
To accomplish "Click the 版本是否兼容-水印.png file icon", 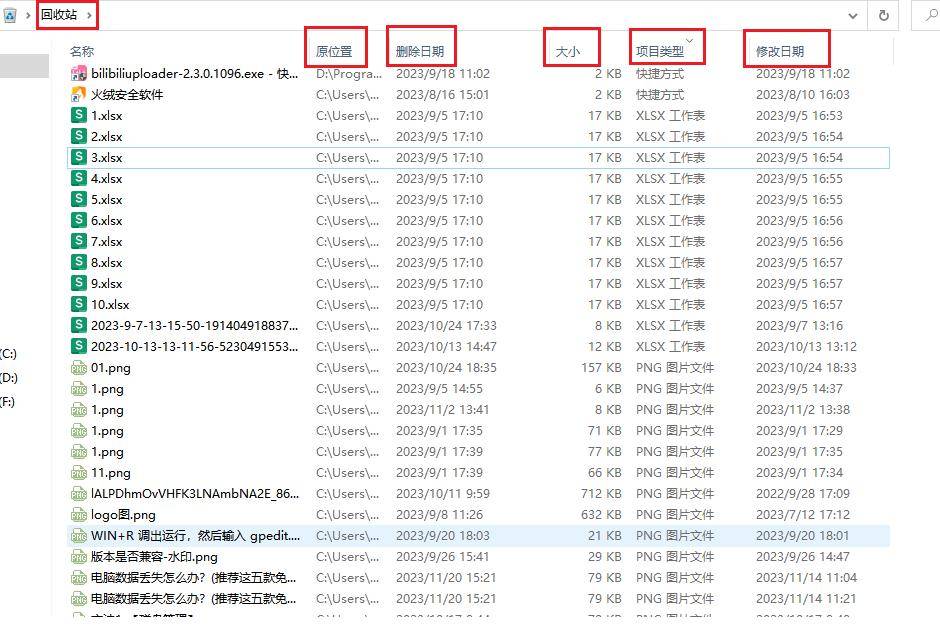I will (79, 556).
